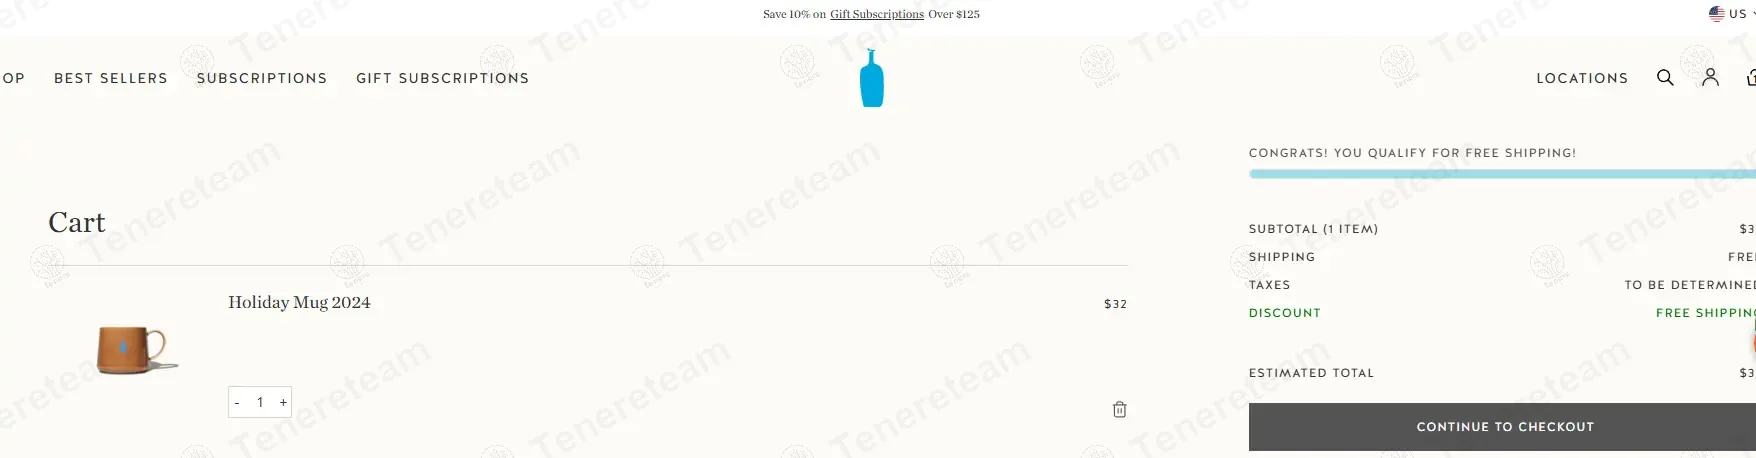Viewport: 1756px width, 458px height.
Task: Click the Discount label
Action: [x=1285, y=313]
